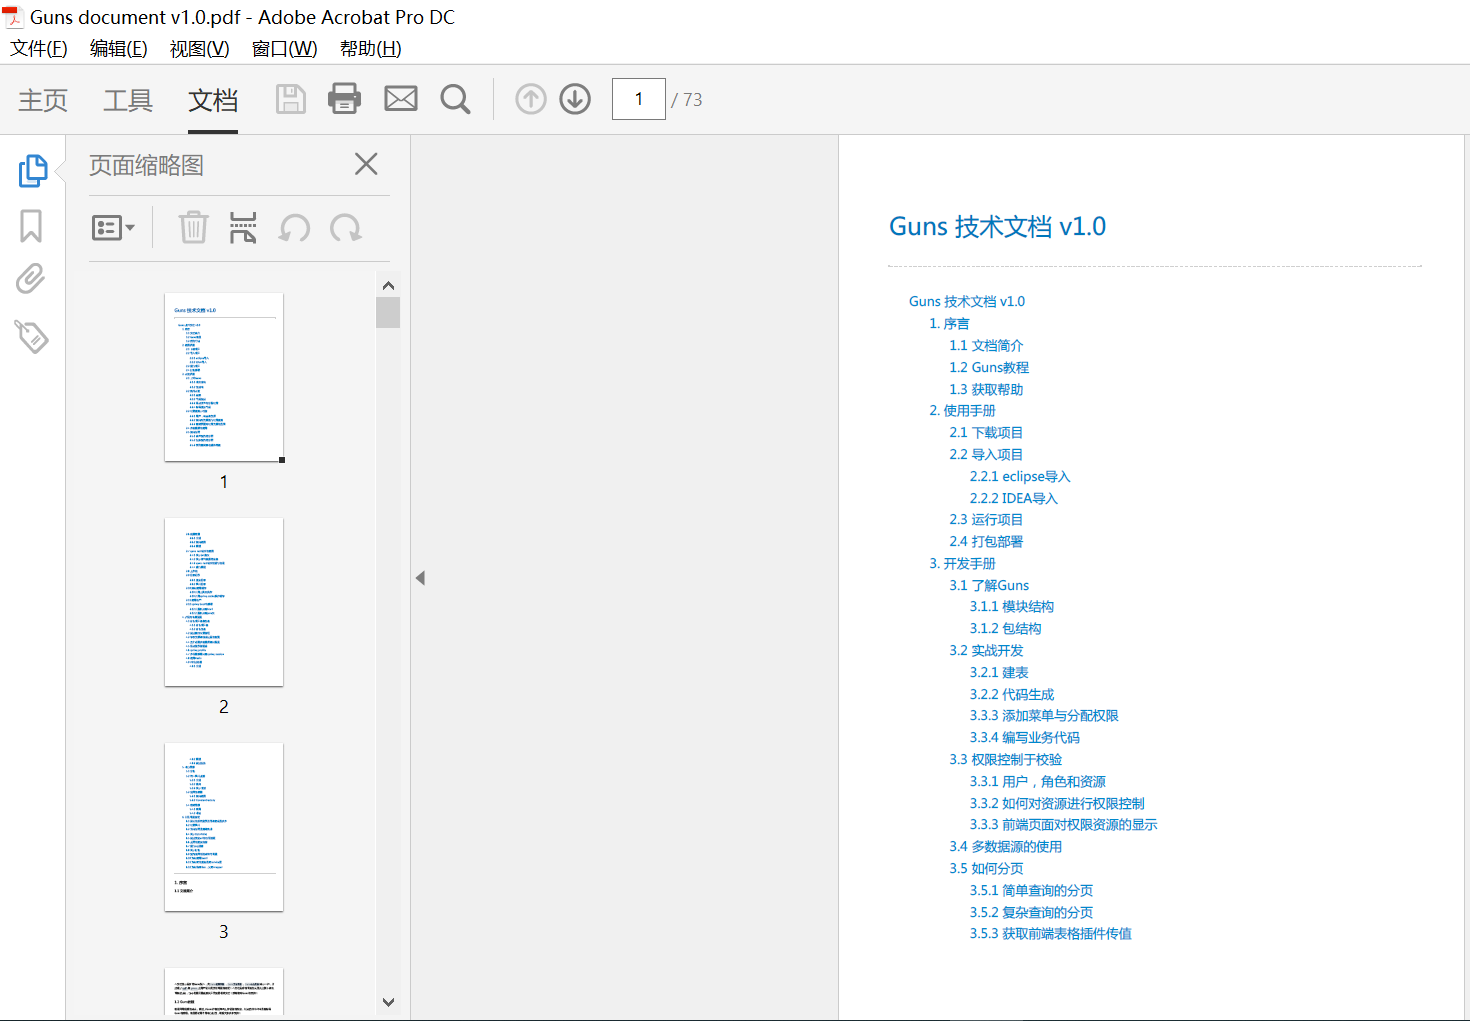
Task: Click thumbnails scrollbar down arrow
Action: tap(388, 1002)
